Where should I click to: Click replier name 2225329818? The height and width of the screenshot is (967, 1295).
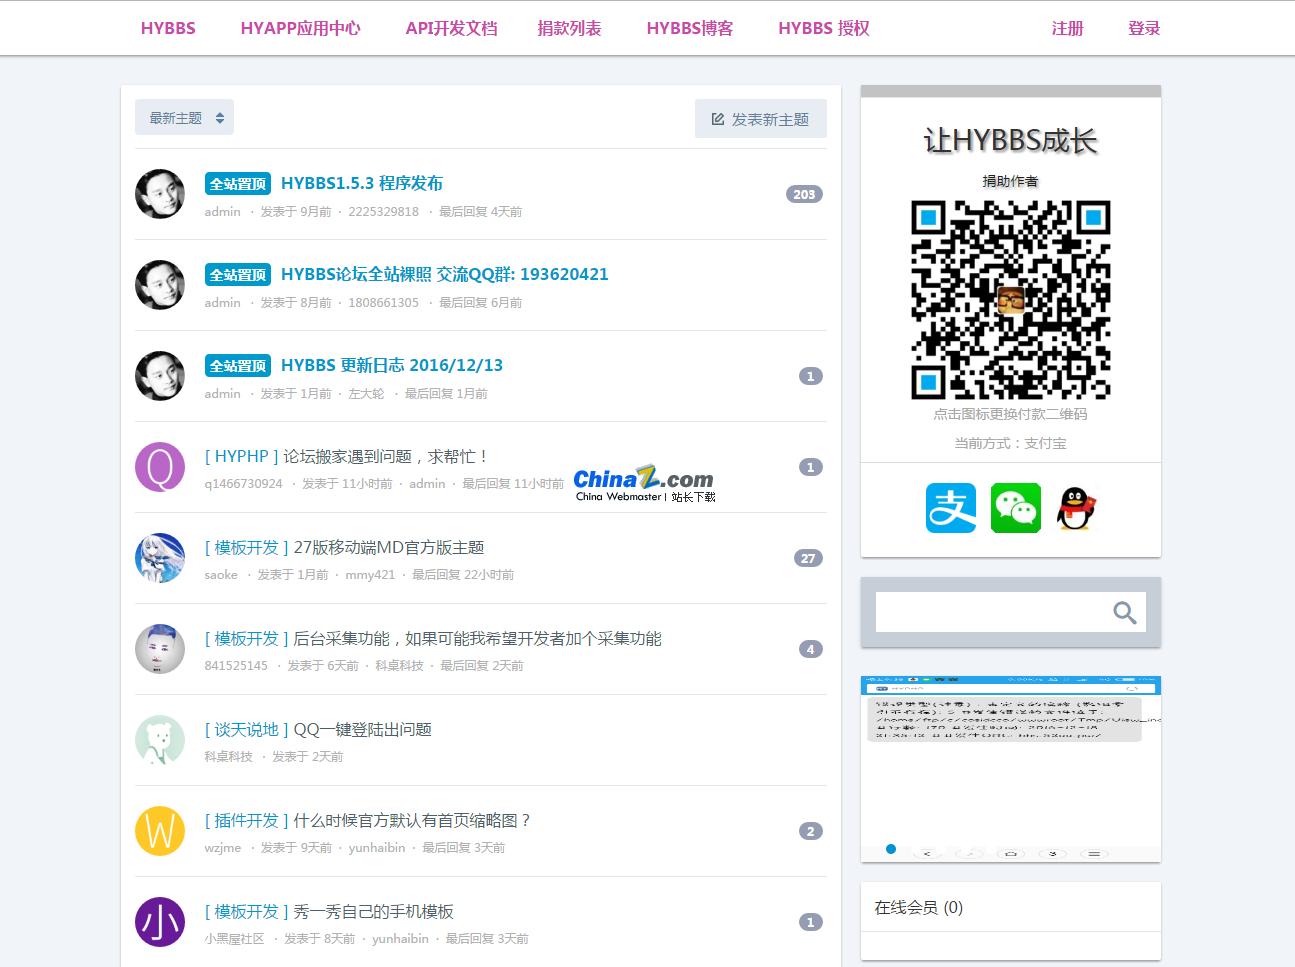384,212
